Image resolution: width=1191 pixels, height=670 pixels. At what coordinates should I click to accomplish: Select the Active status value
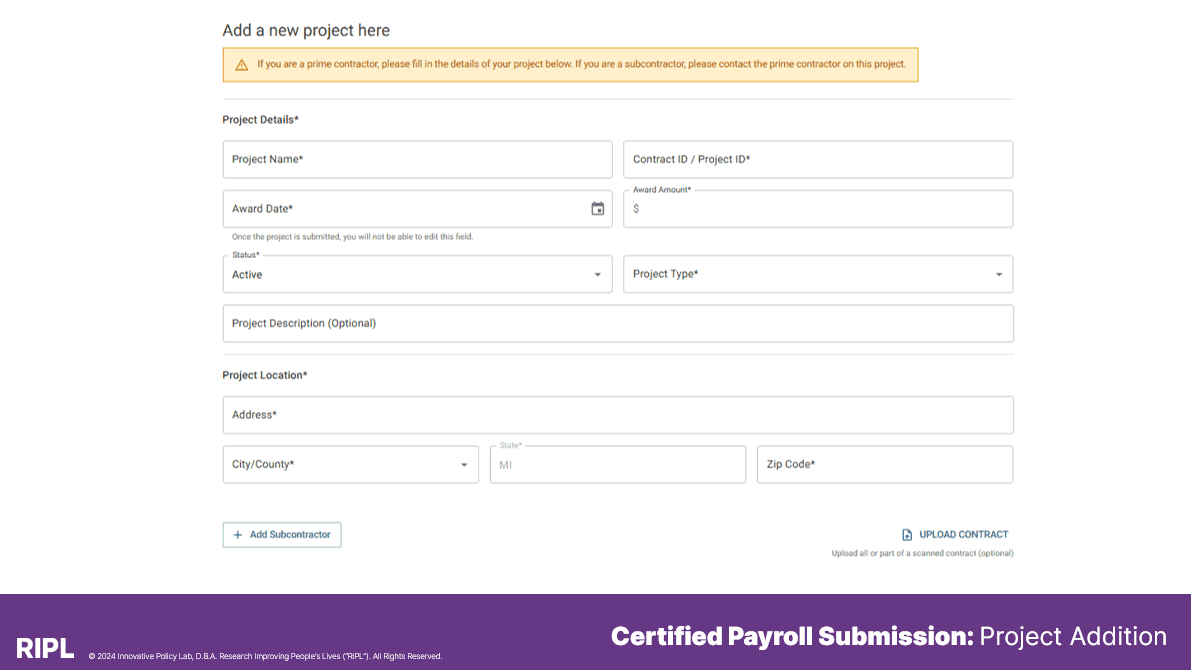coord(247,275)
